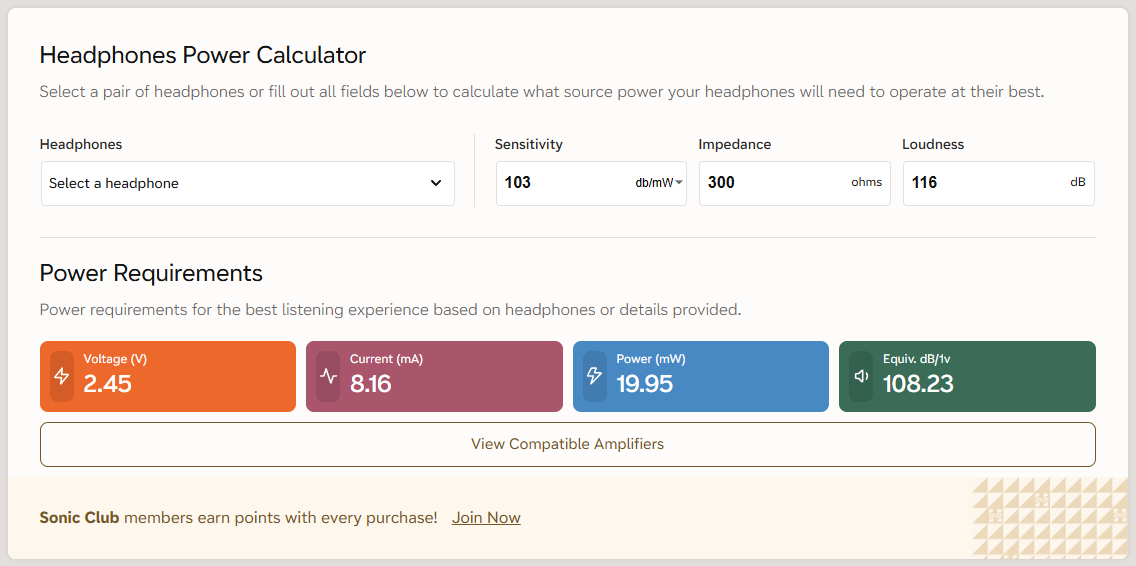Click the chevron arrow in the Headphones combo box
This screenshot has width=1136, height=566.
(x=436, y=184)
